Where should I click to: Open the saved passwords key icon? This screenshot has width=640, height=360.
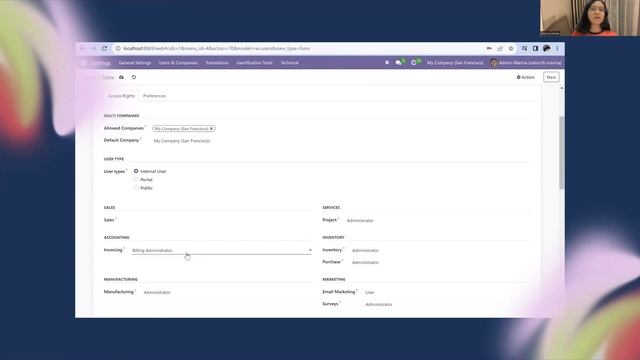(x=489, y=48)
